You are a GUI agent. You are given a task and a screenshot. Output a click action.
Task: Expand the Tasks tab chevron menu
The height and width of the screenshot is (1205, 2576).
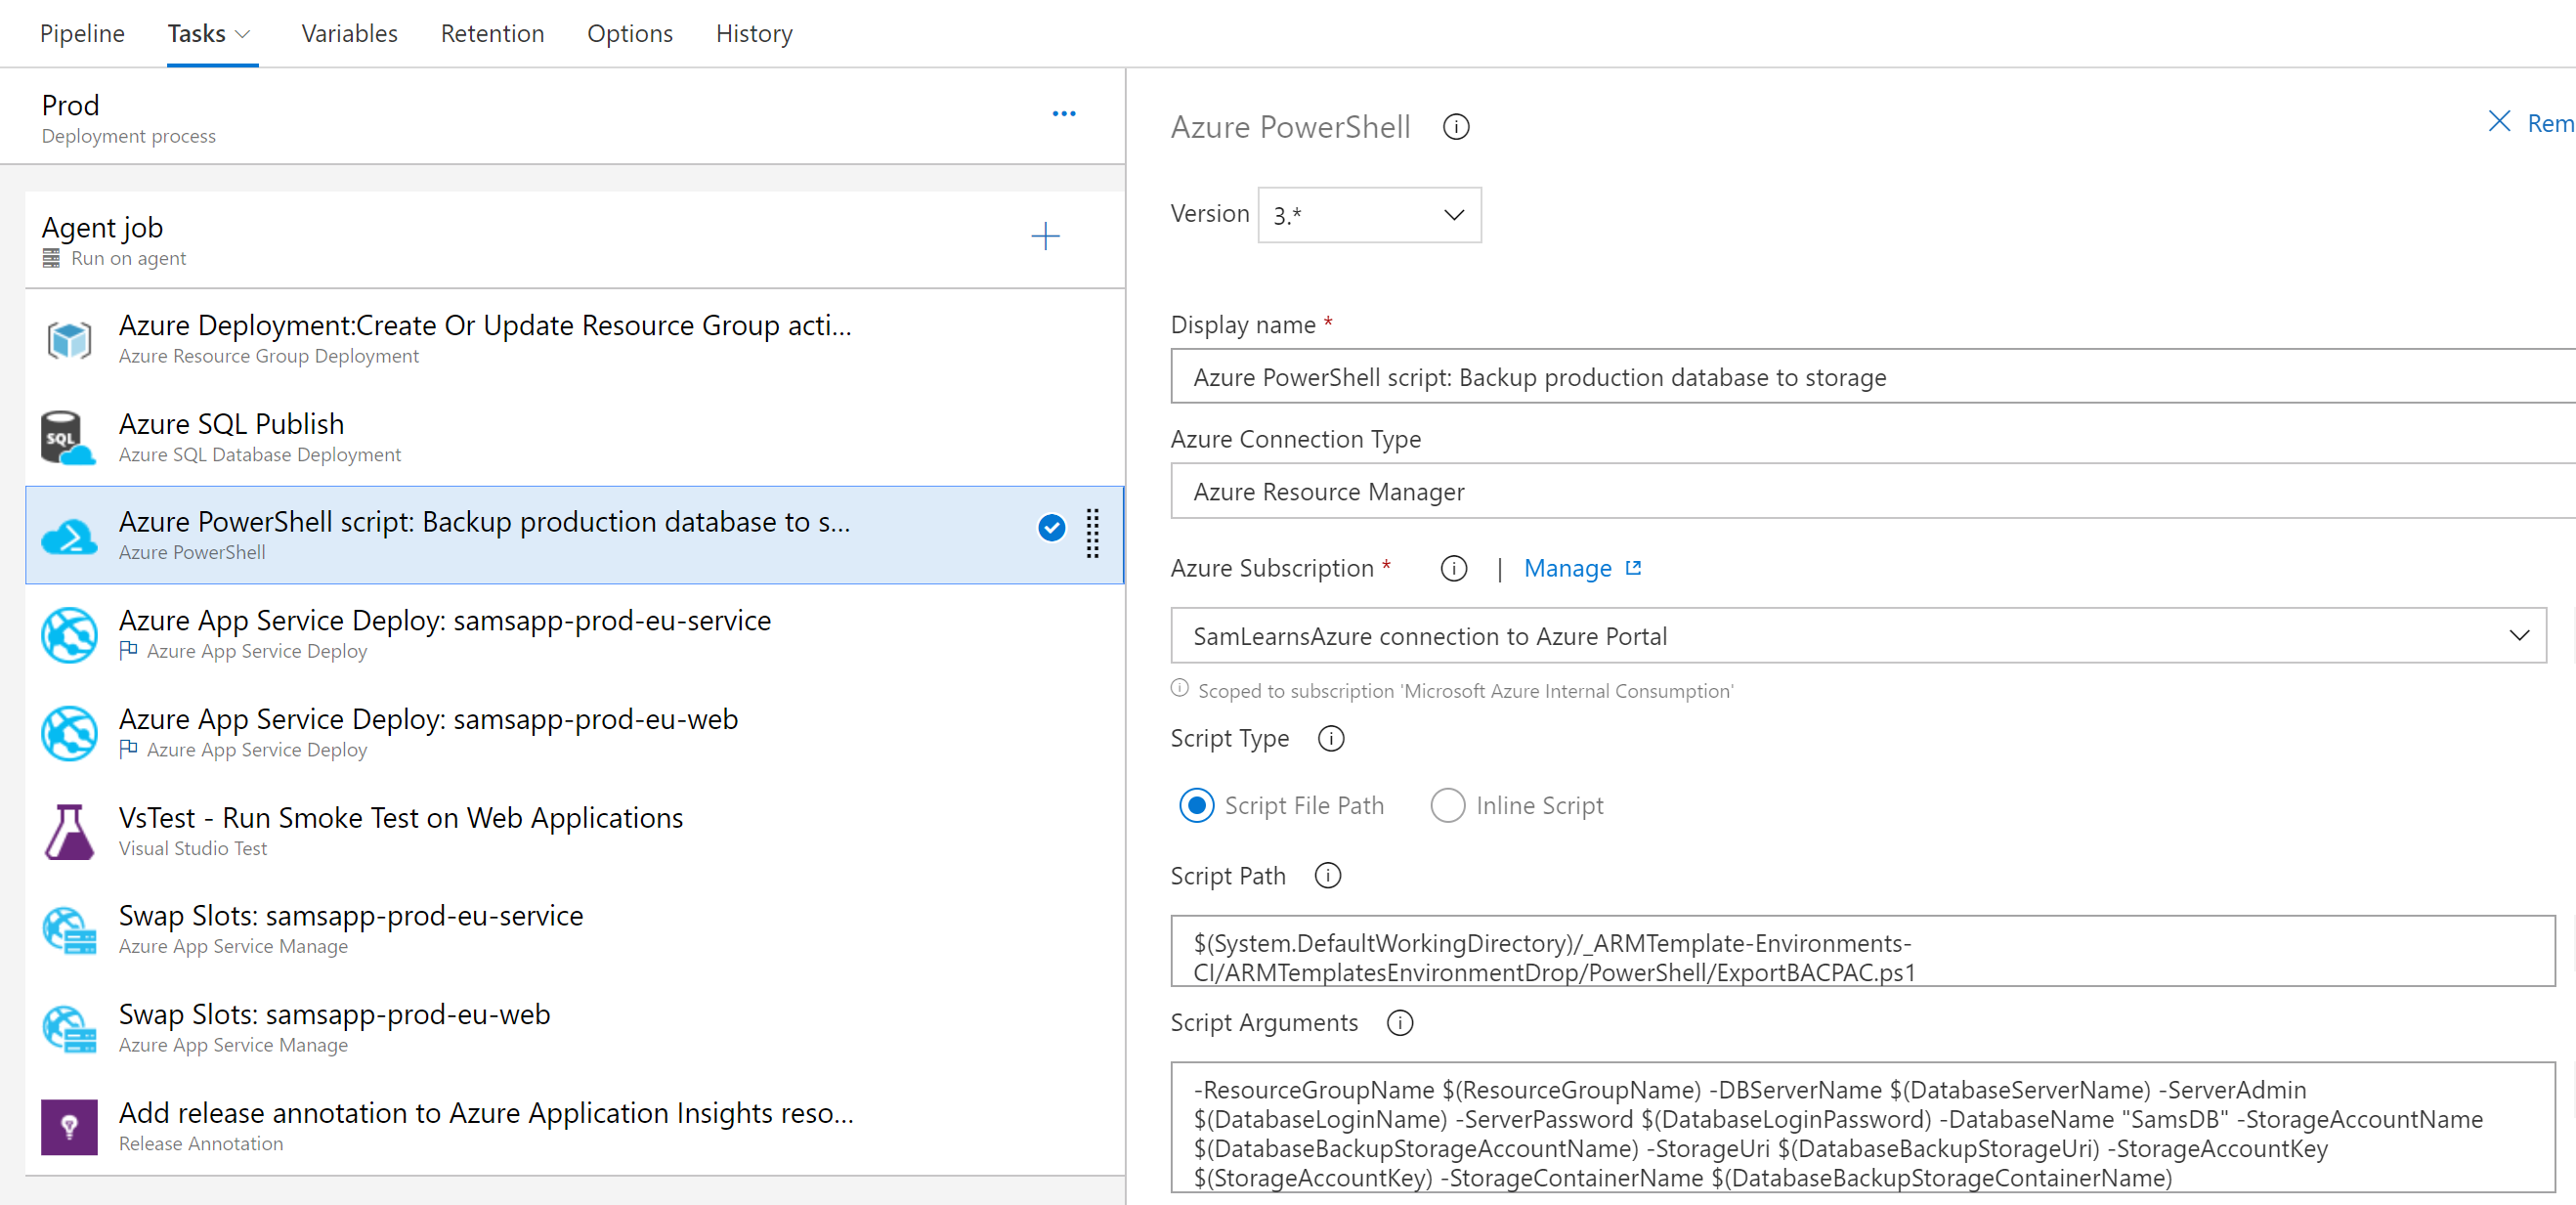coord(243,34)
